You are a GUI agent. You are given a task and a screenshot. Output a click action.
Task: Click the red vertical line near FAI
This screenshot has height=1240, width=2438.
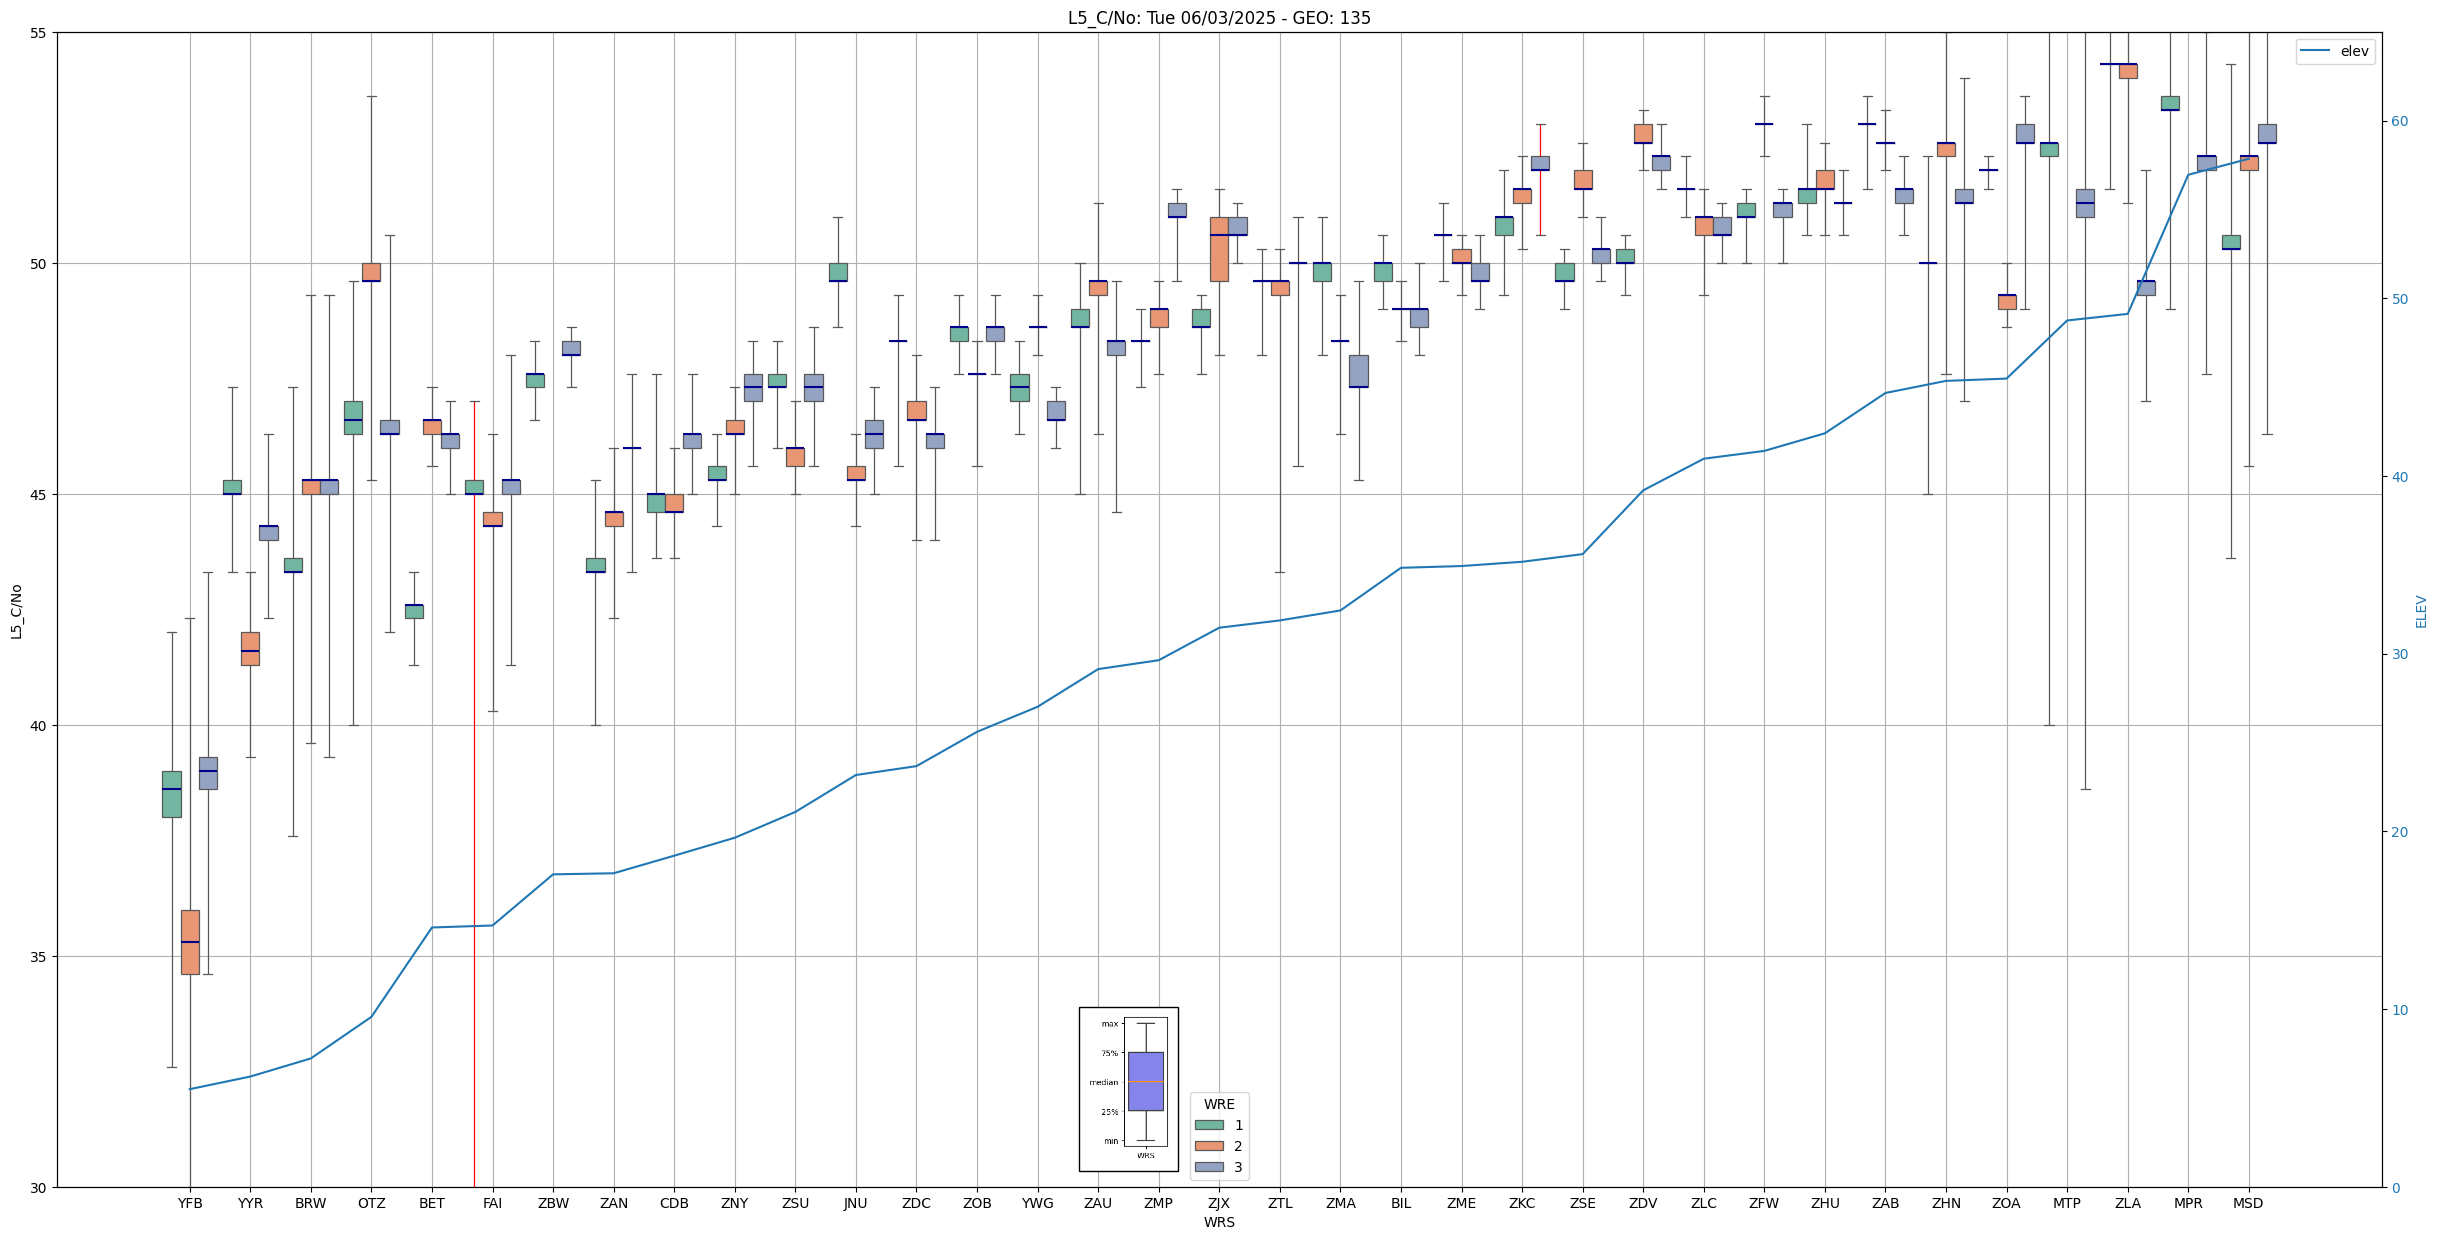pyautogui.click(x=474, y=800)
